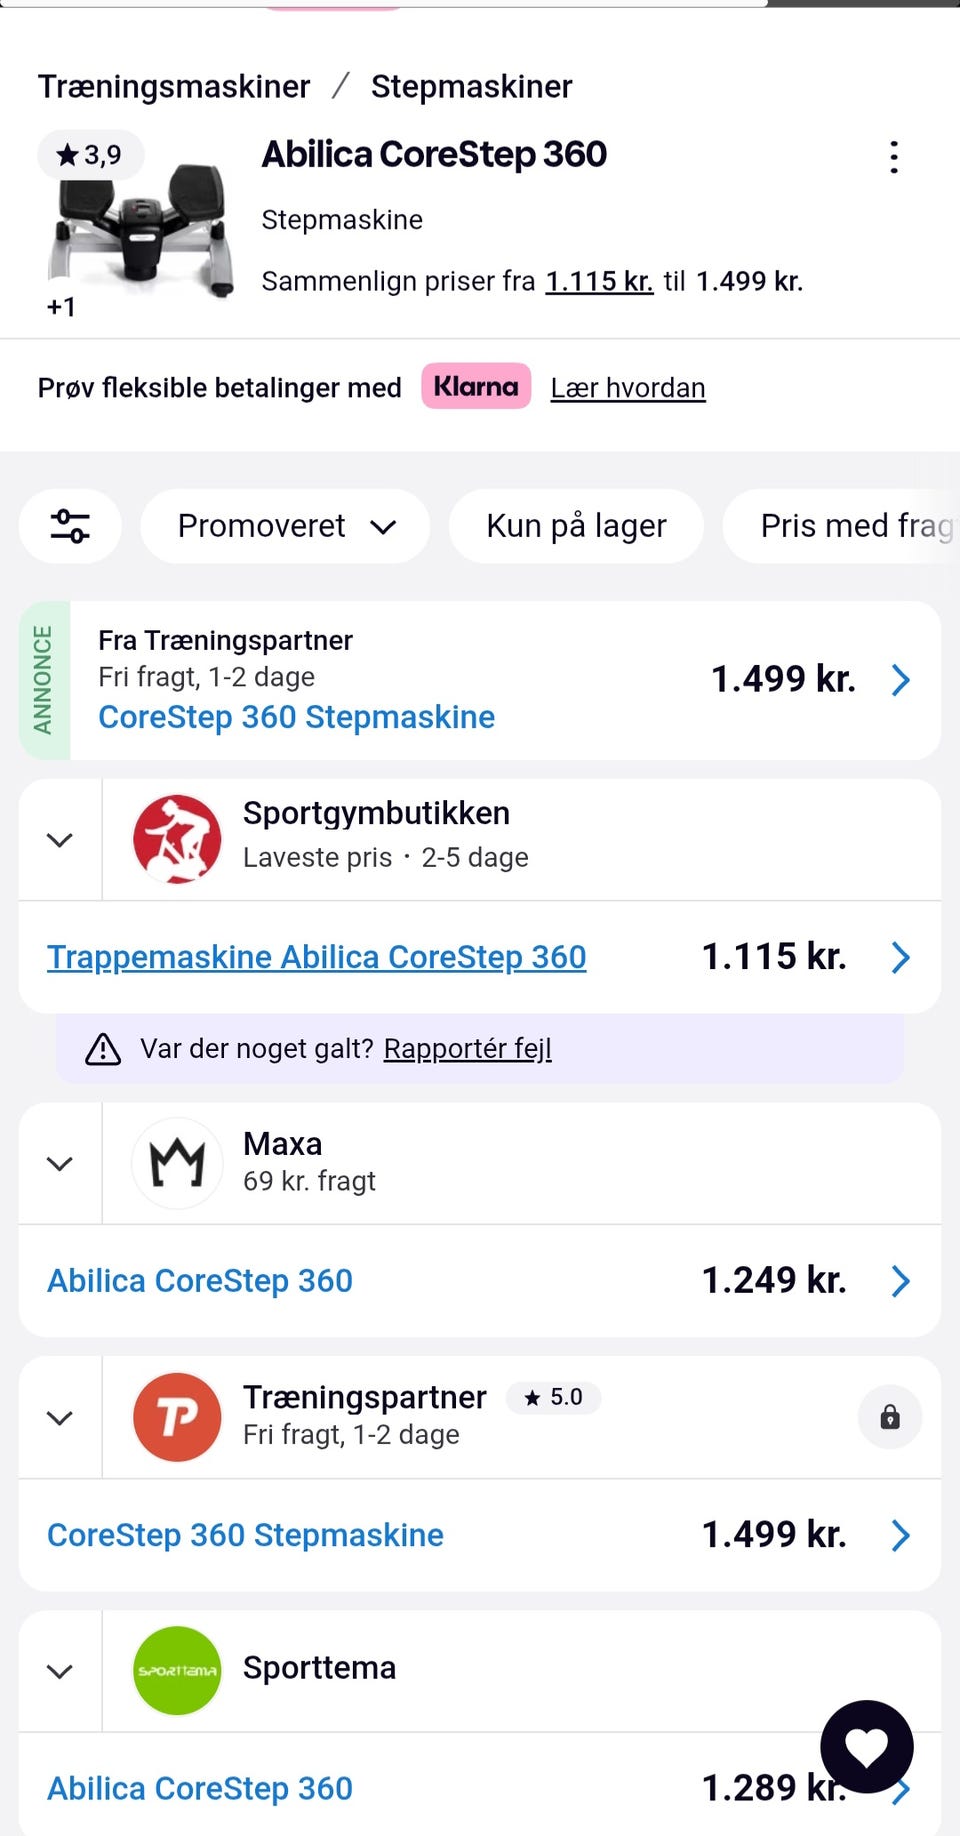Go to Stepmaskiner breadcrumb category
This screenshot has width=960, height=1836.
[471, 87]
